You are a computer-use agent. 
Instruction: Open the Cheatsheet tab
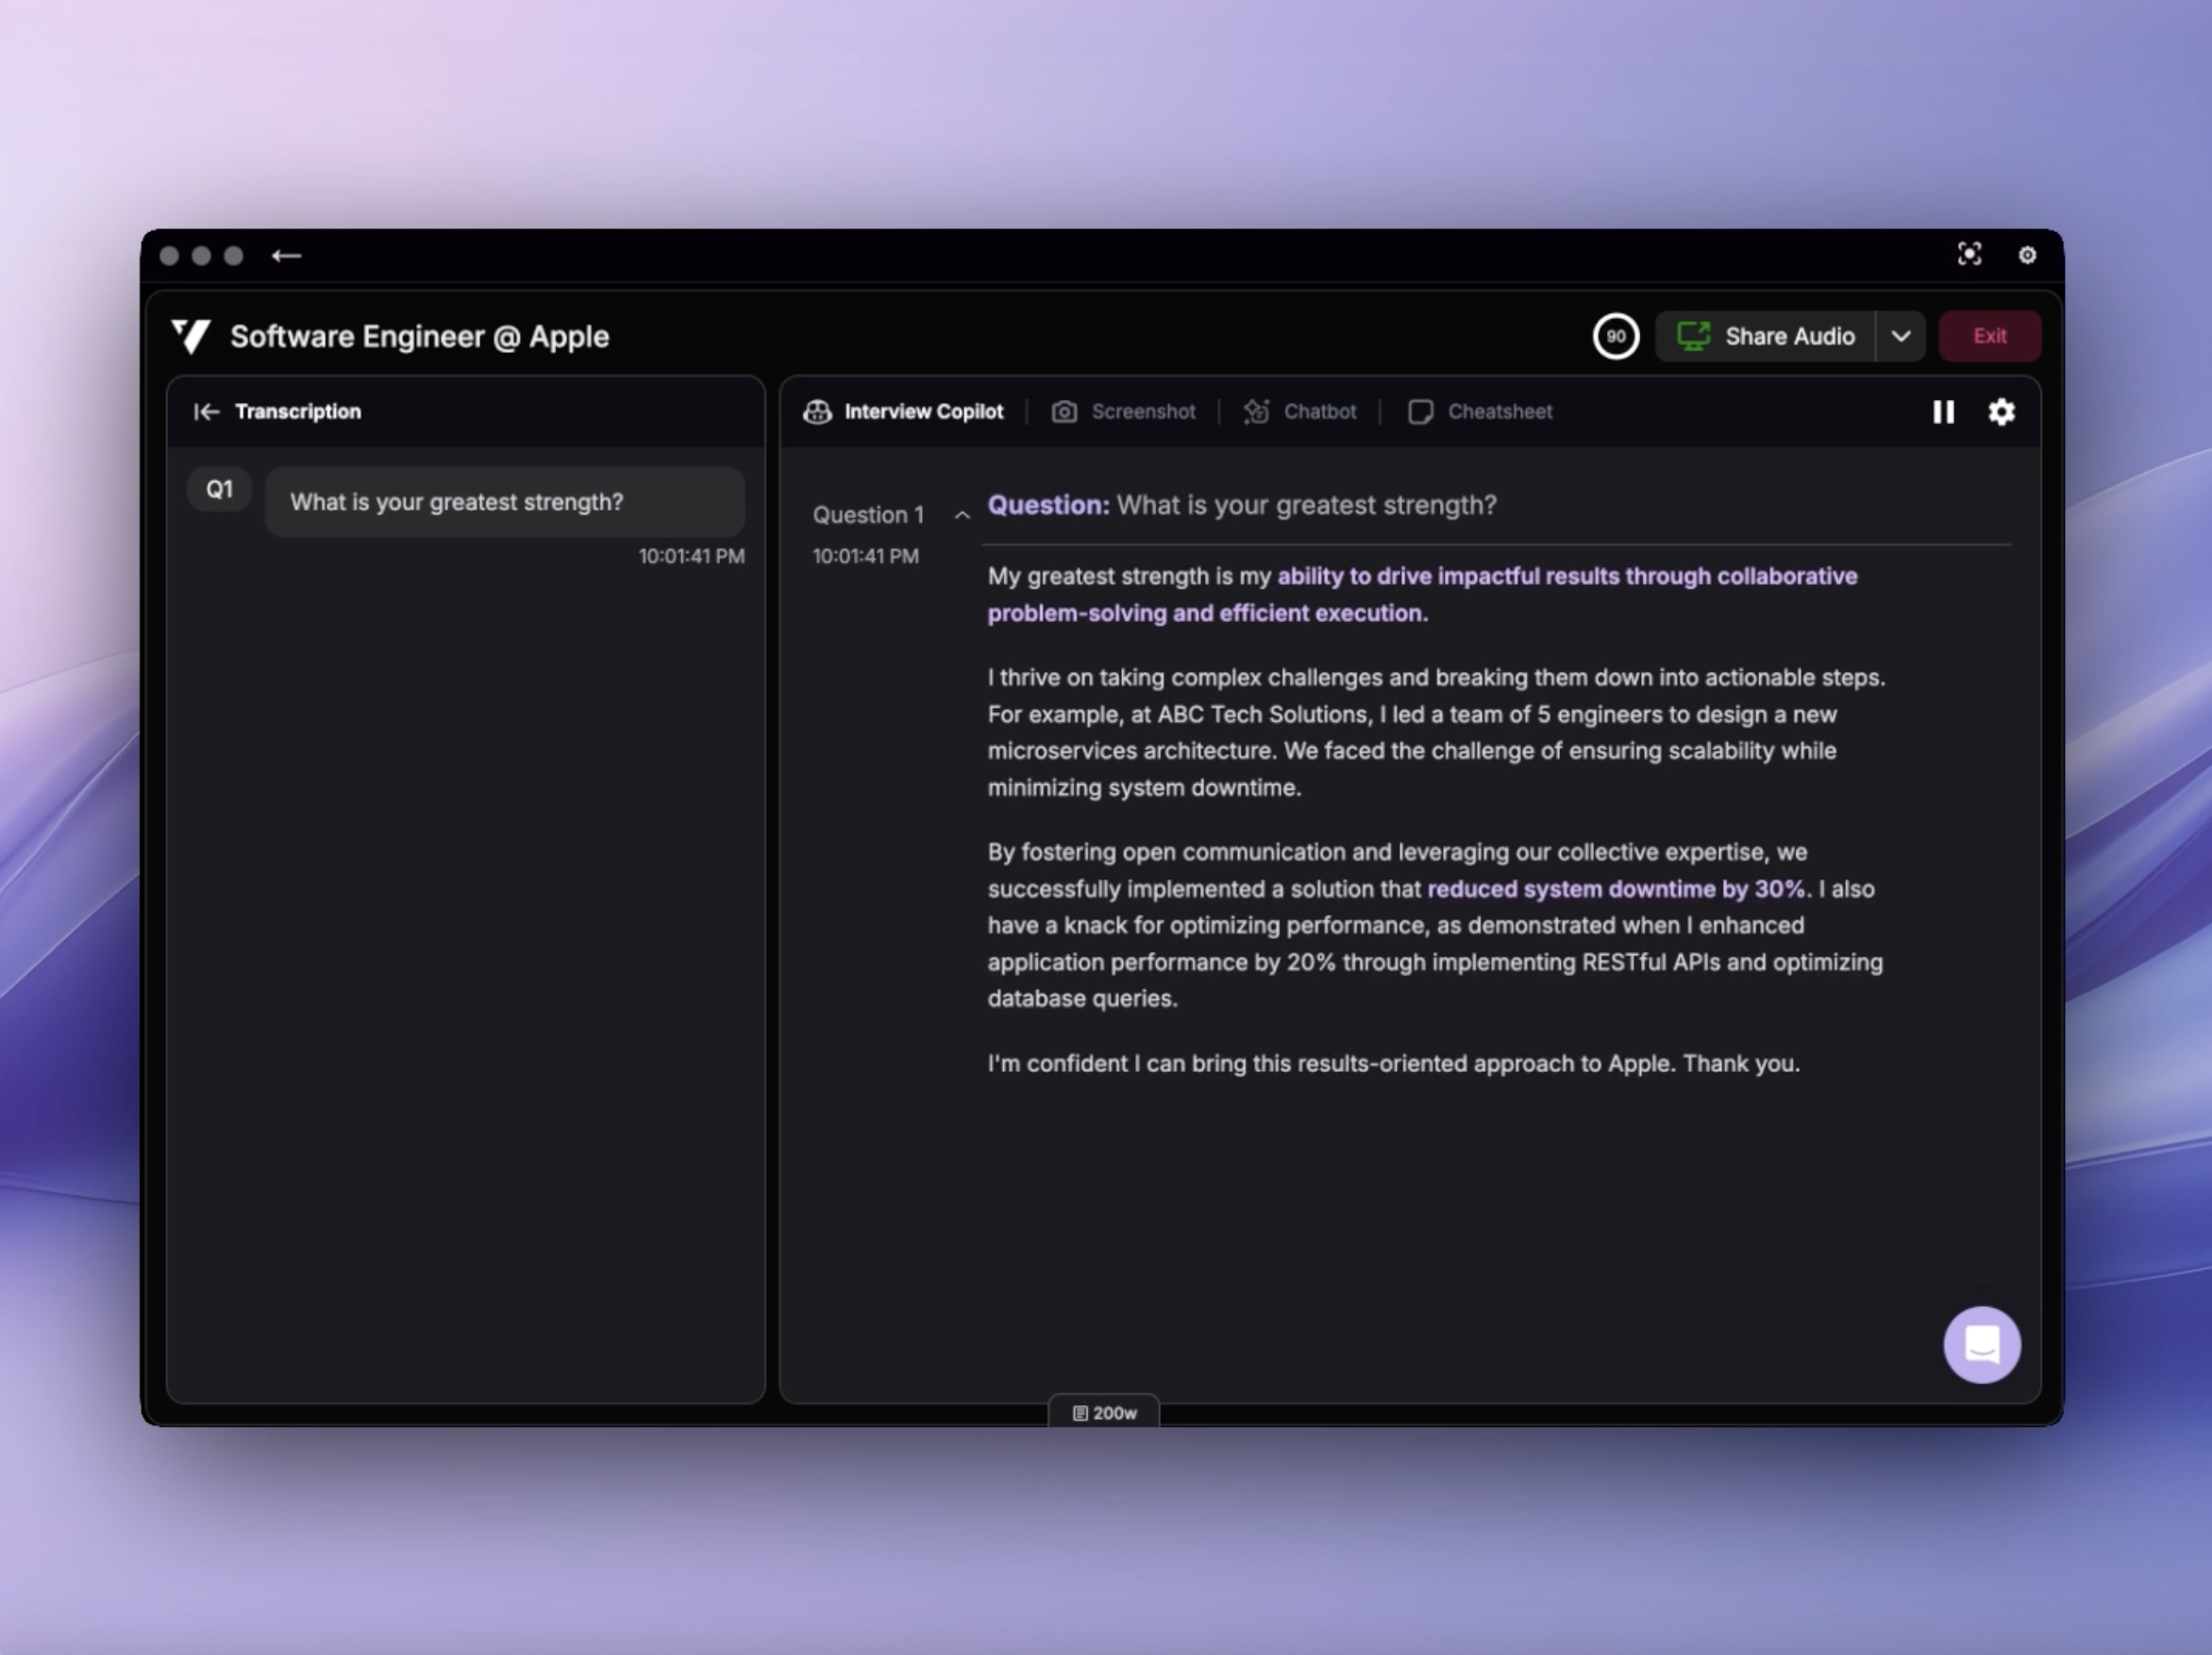1480,412
